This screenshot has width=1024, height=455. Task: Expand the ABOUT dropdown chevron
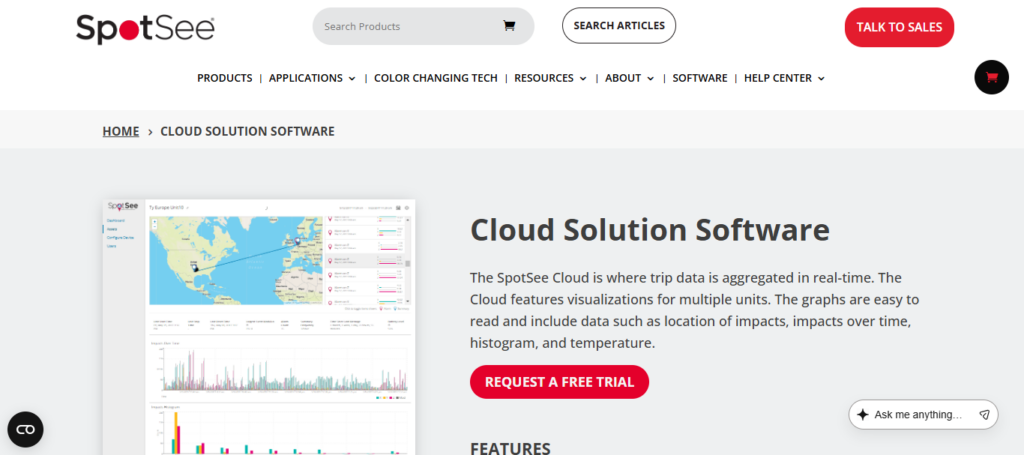[x=650, y=78]
